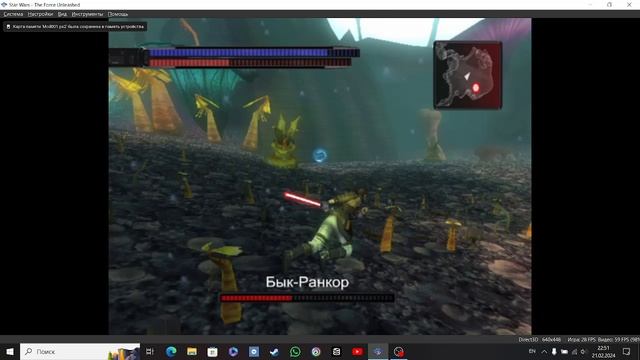Click the EN language indicator in tray
The image size is (640, 360).
(x=532, y=351)
